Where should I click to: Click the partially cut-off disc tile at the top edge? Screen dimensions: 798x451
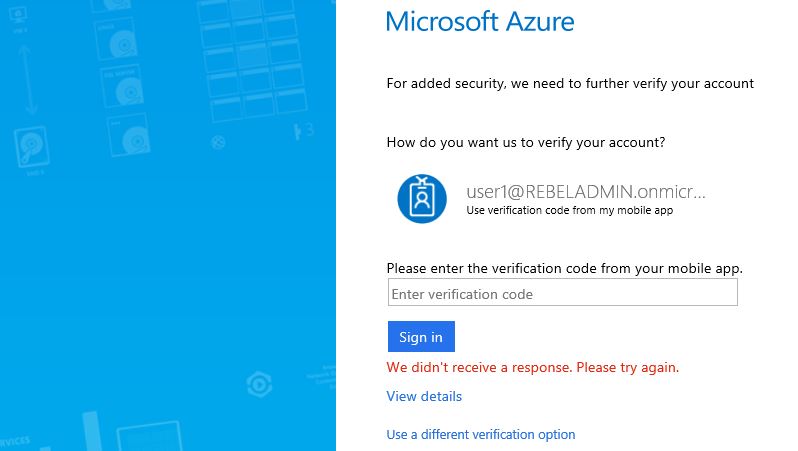click(110, 6)
